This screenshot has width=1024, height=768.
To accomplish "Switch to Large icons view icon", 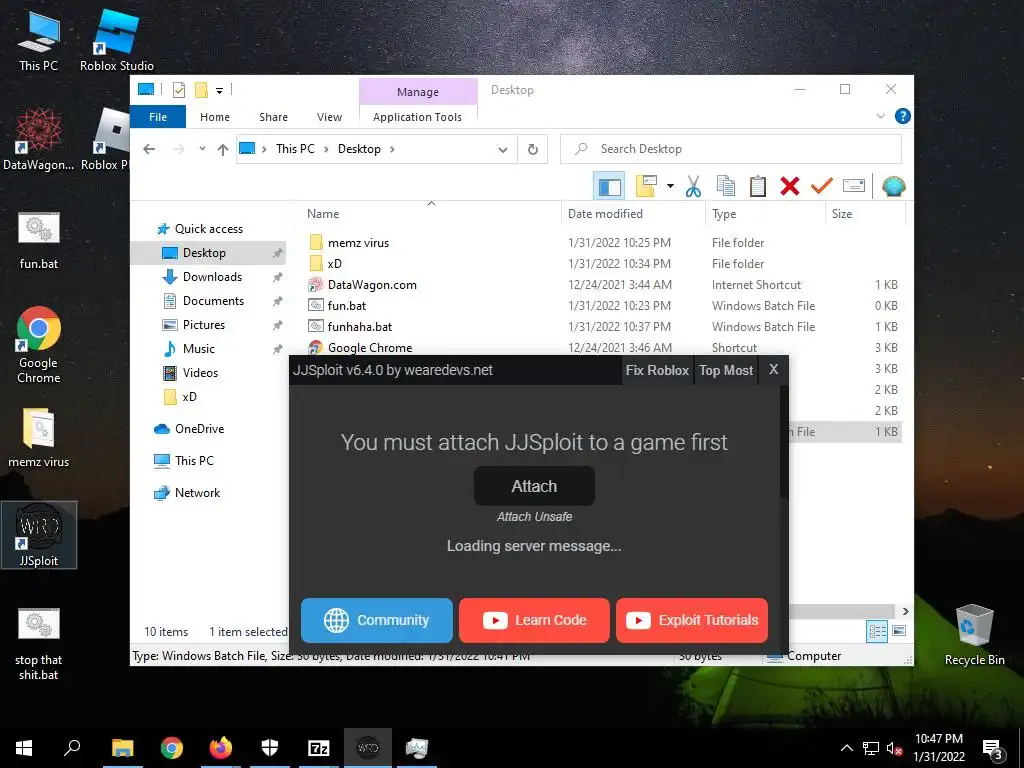I will click(899, 631).
